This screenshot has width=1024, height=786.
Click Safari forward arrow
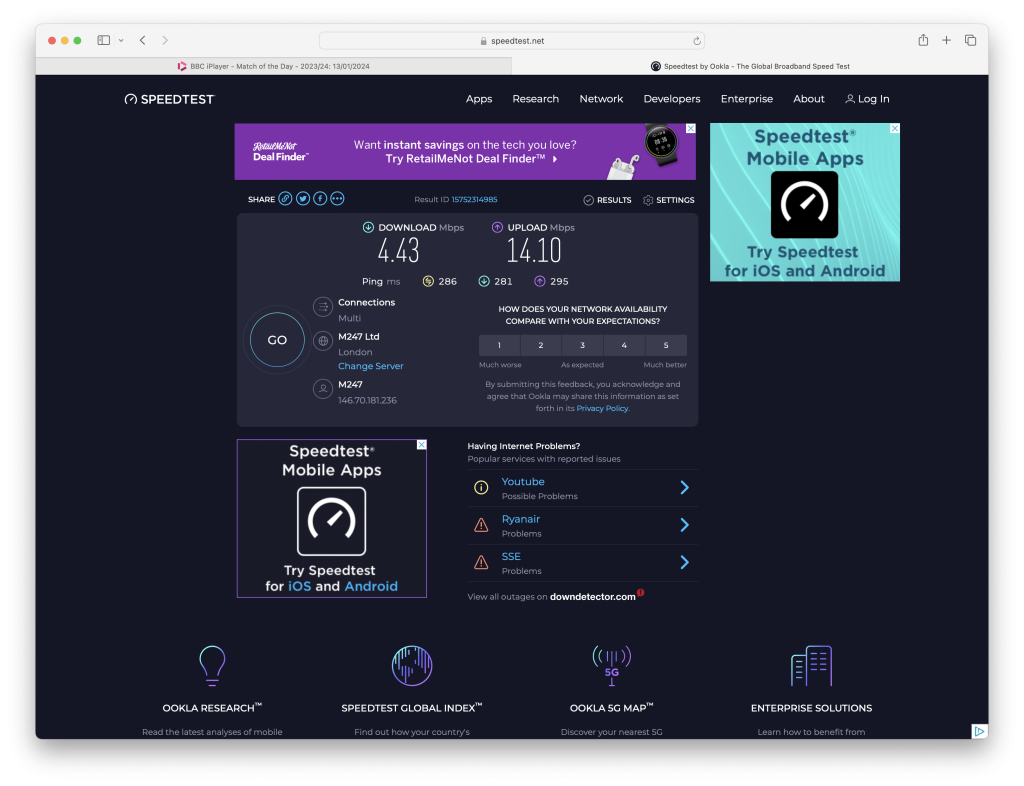click(165, 40)
